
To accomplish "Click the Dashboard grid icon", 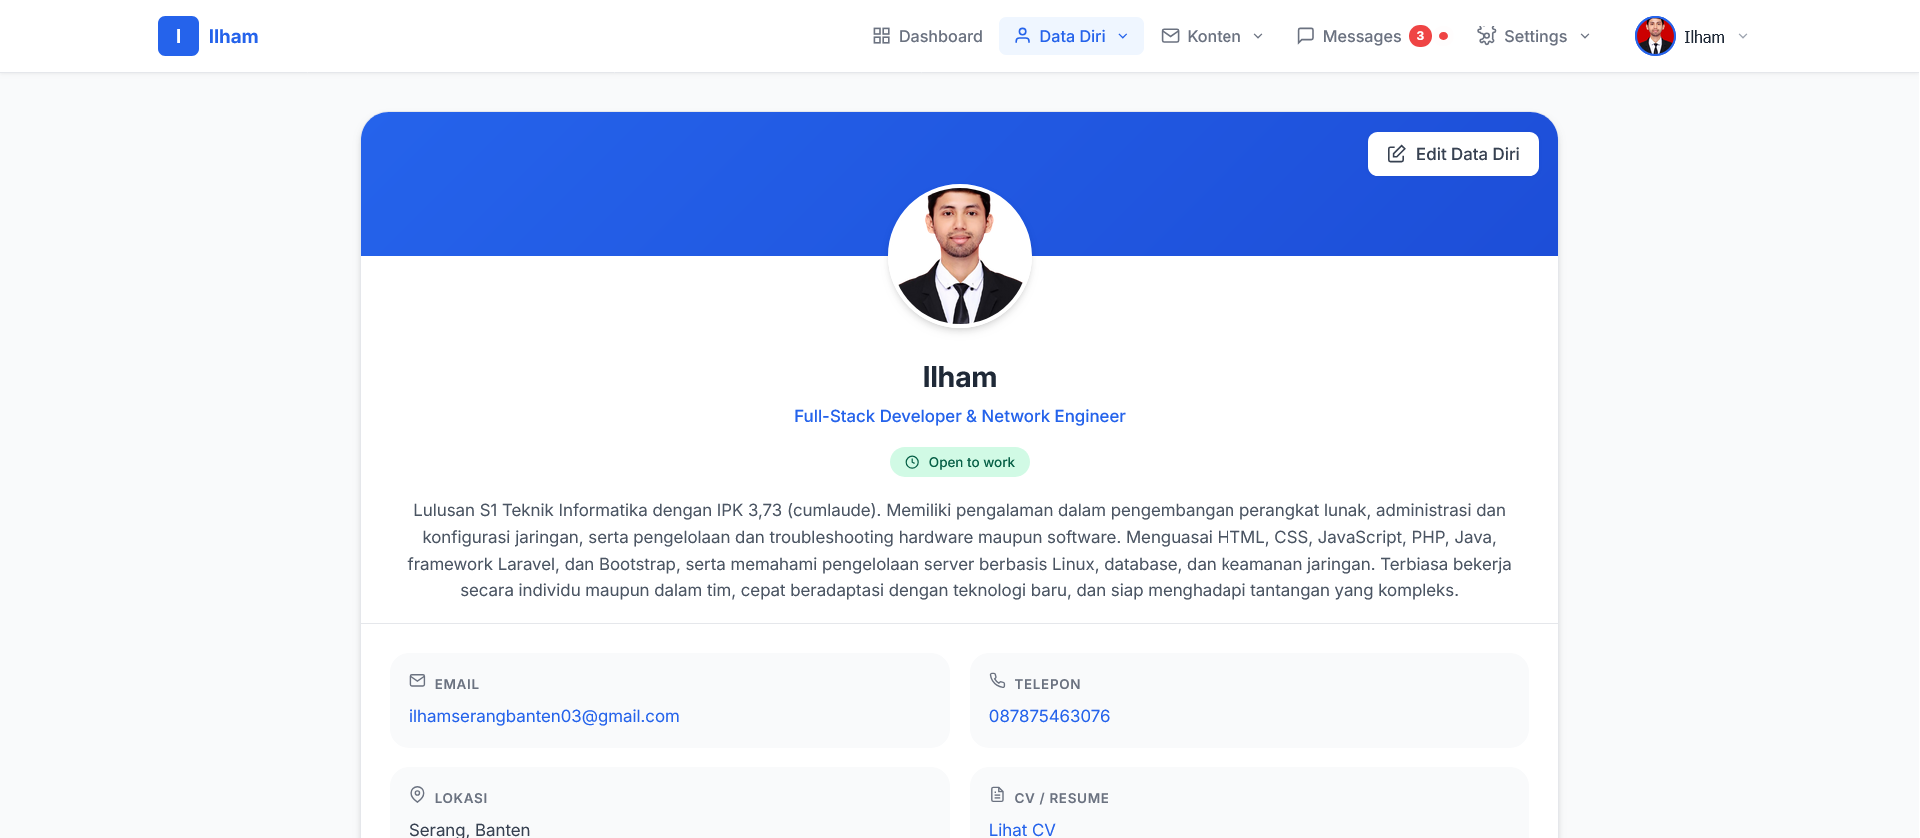I will point(881,36).
